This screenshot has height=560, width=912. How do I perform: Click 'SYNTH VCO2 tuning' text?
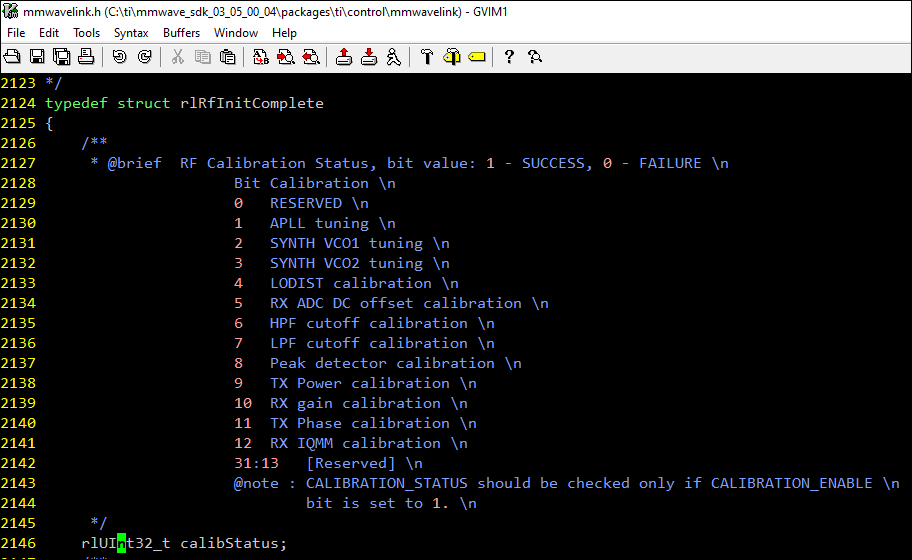coord(347,263)
